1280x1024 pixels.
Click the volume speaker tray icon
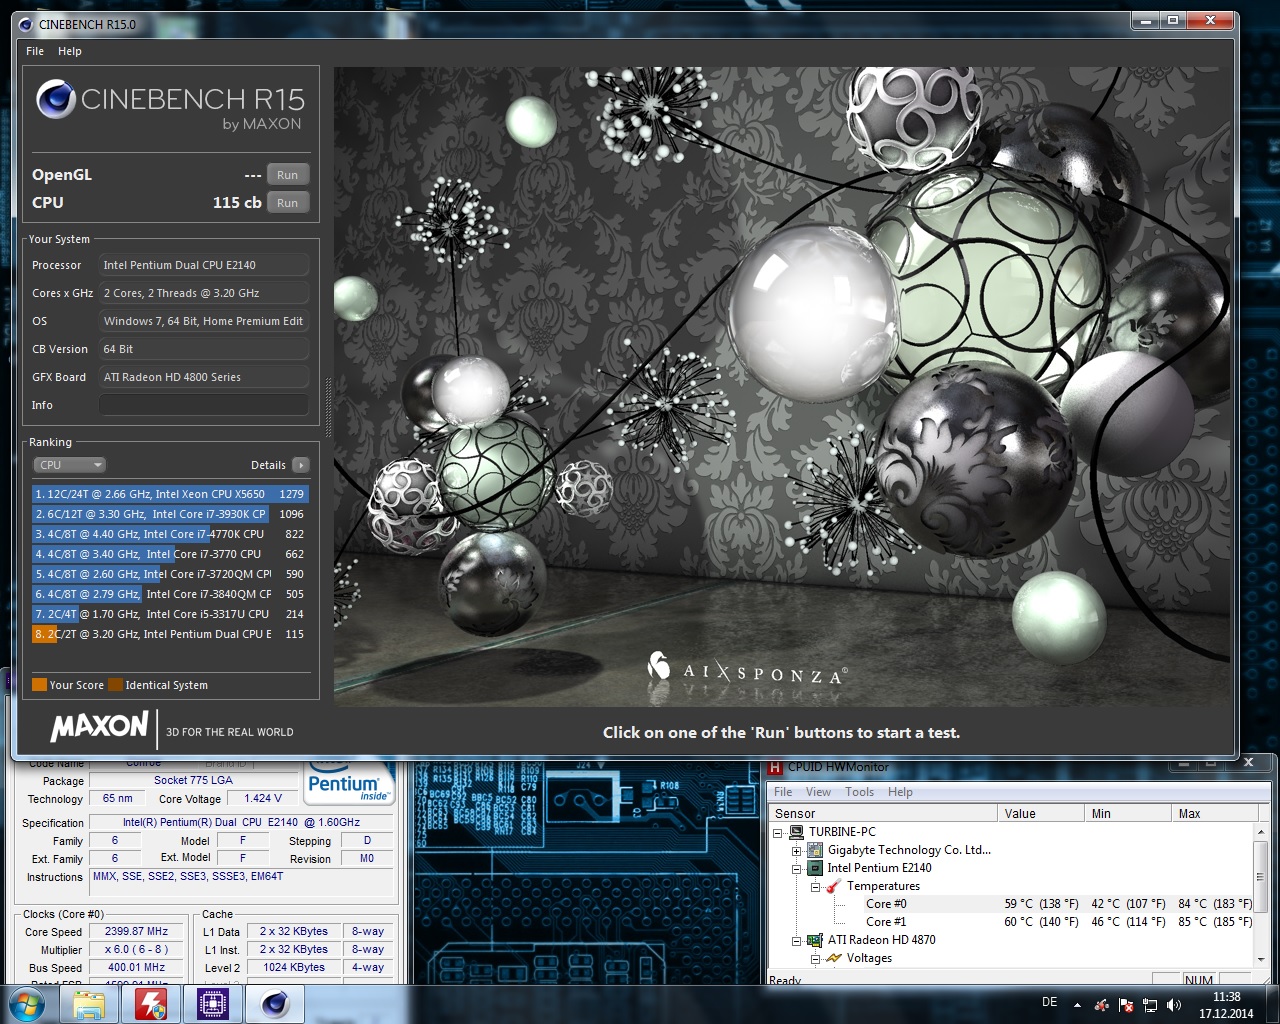[x=1174, y=1005]
